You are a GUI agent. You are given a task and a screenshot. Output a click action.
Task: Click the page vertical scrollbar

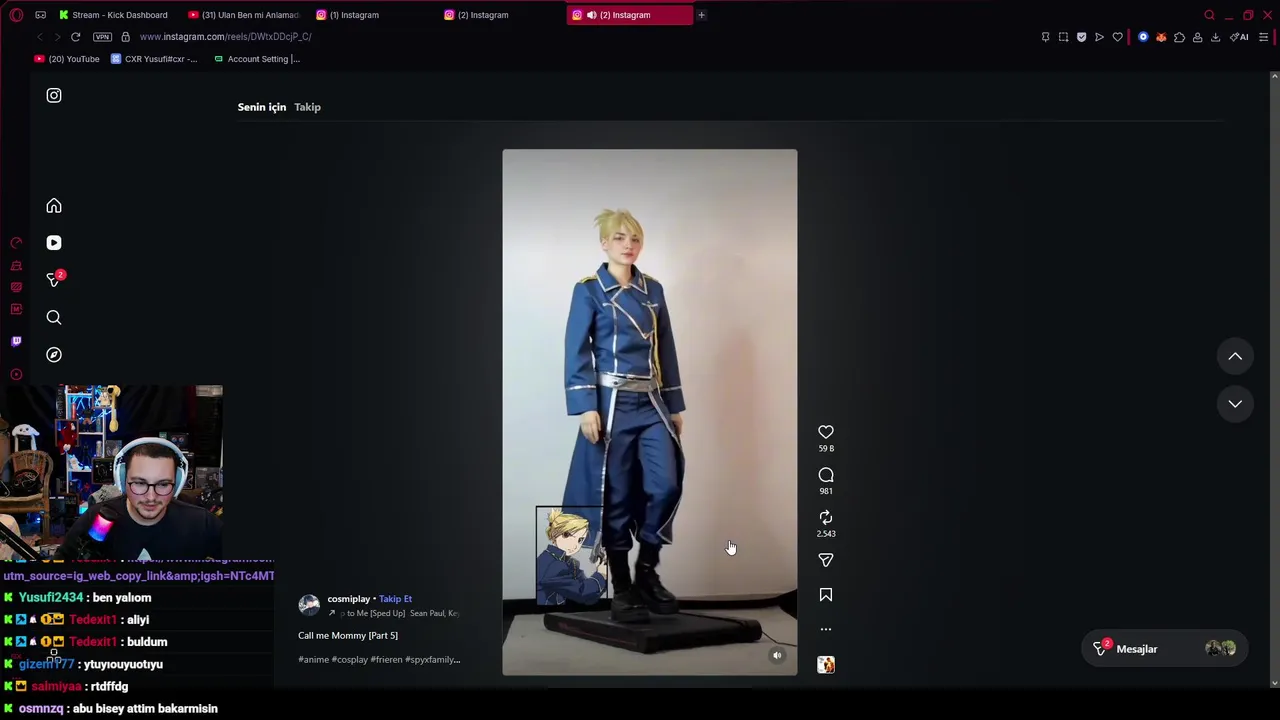pyautogui.click(x=1274, y=380)
